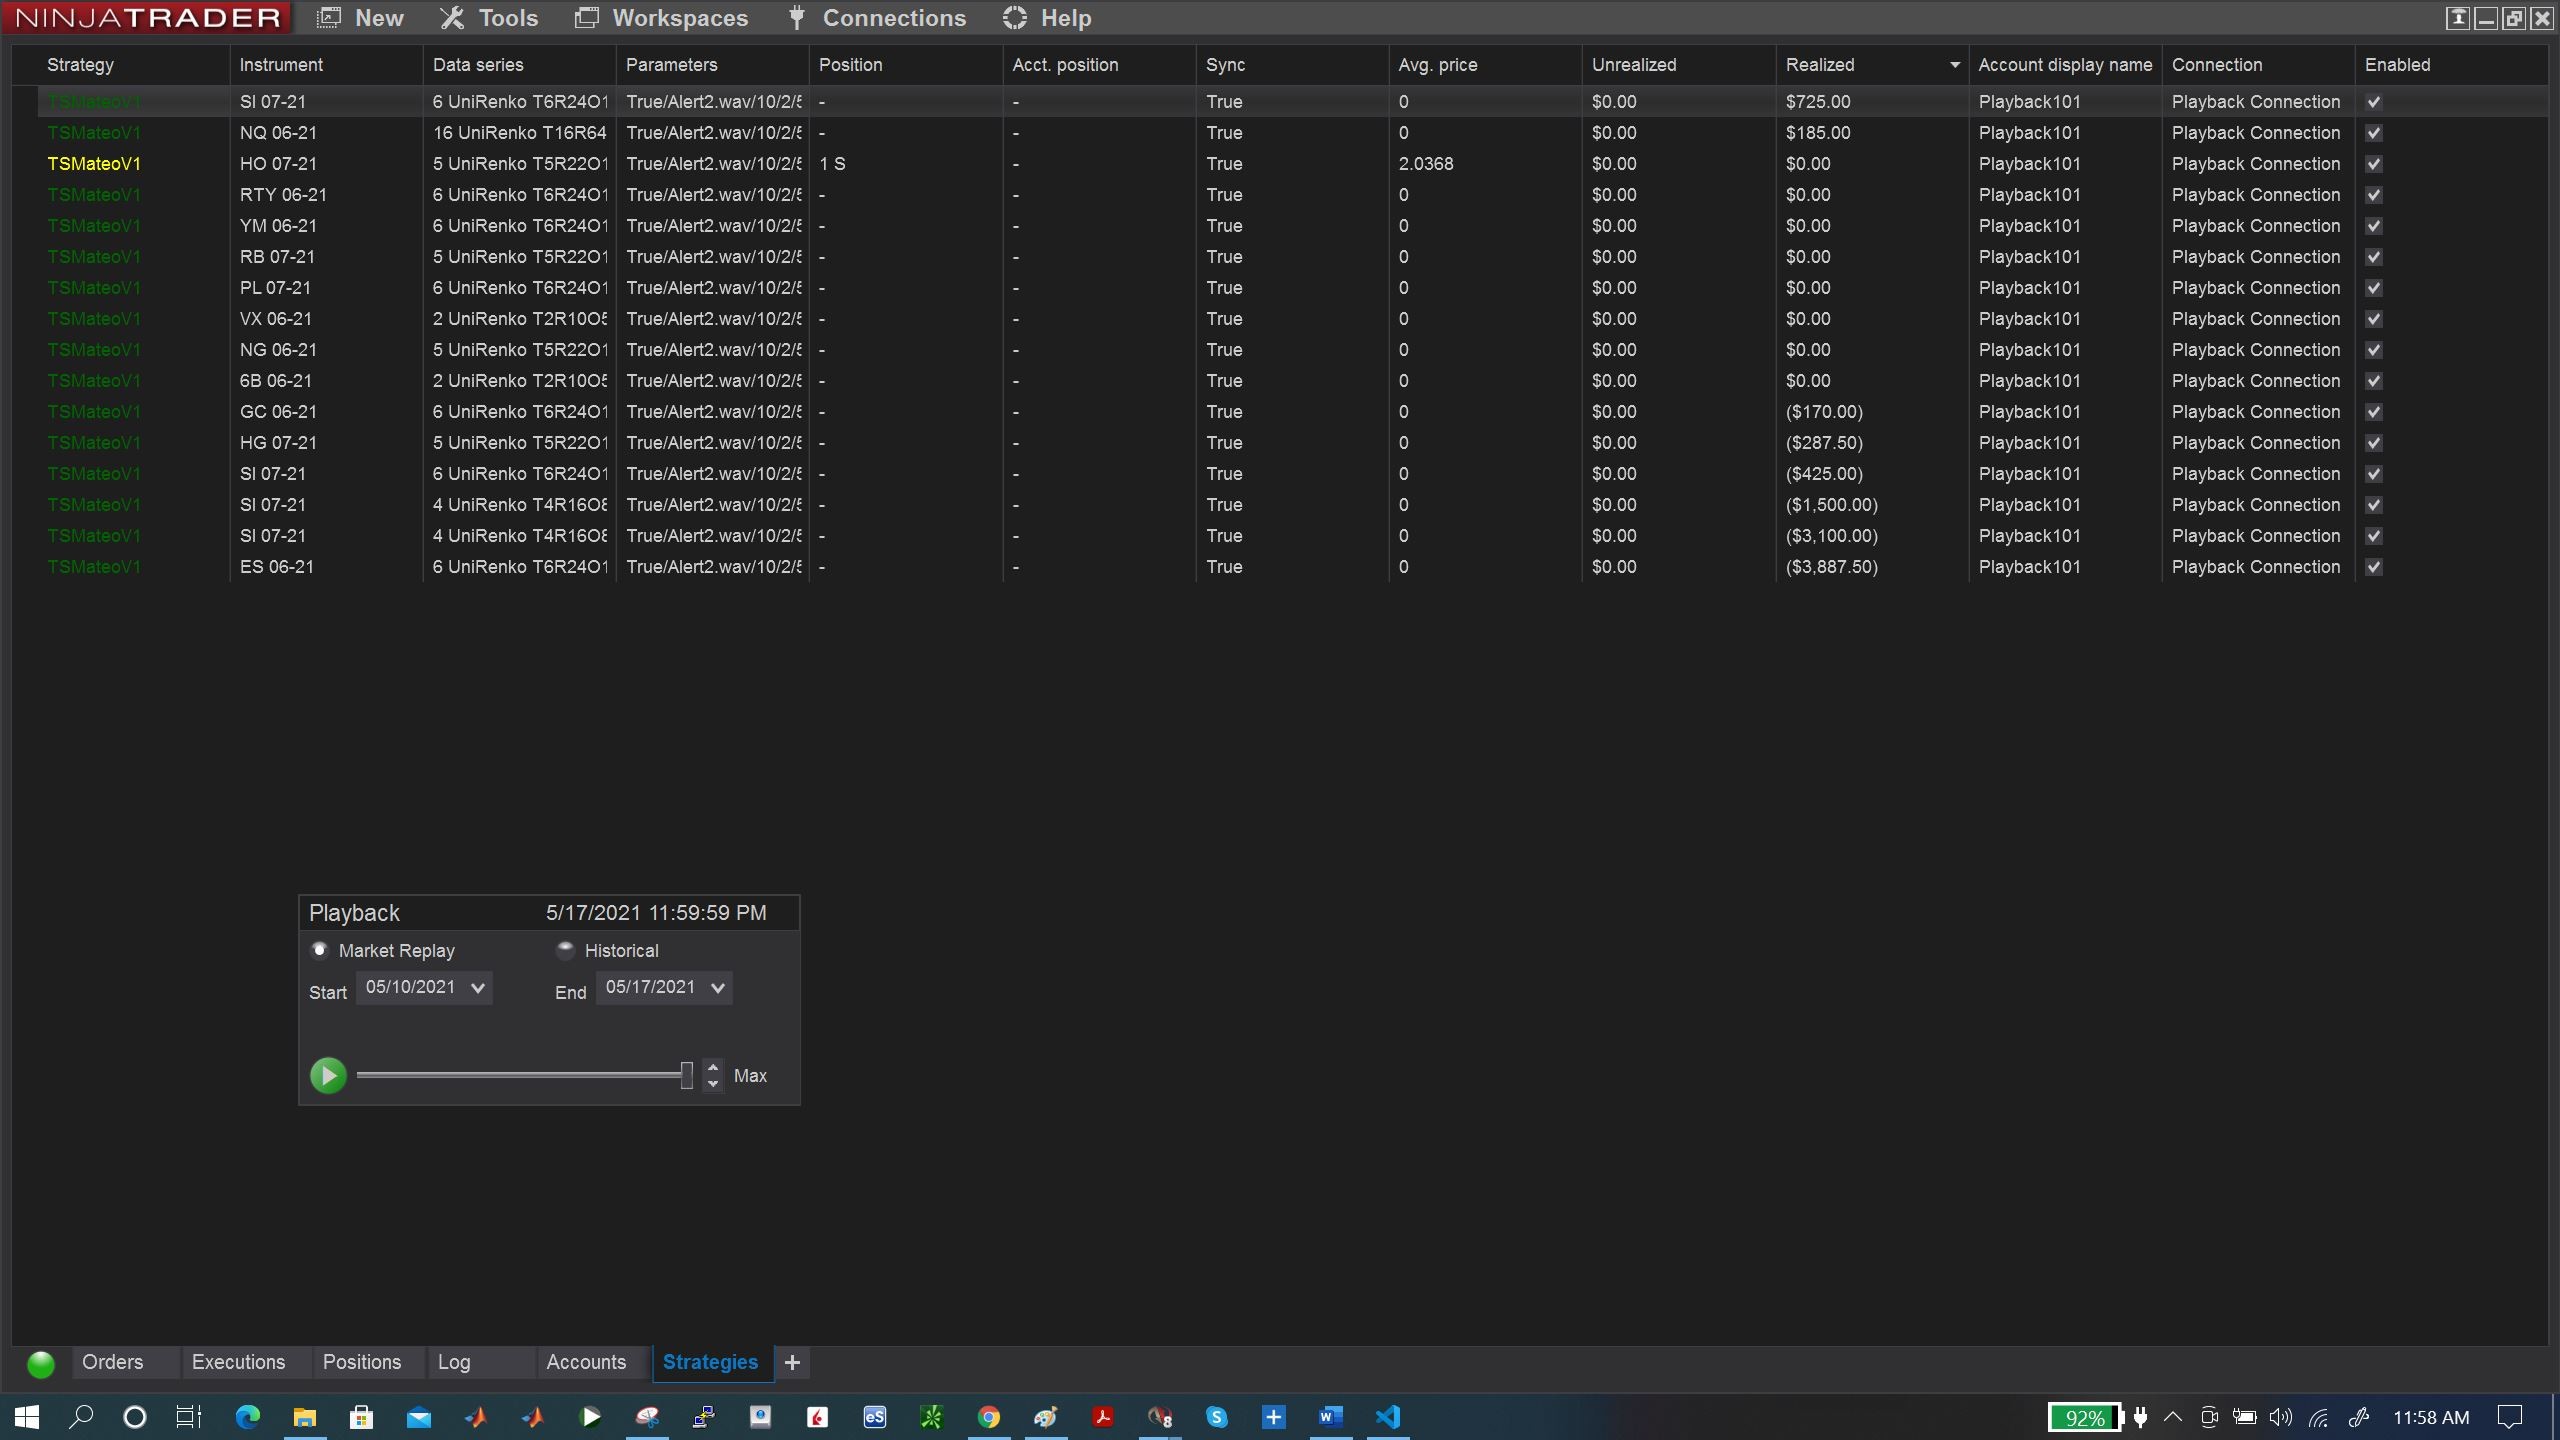The image size is (2560, 1440).
Task: Open Skype from the taskbar
Action: [x=1216, y=1417]
